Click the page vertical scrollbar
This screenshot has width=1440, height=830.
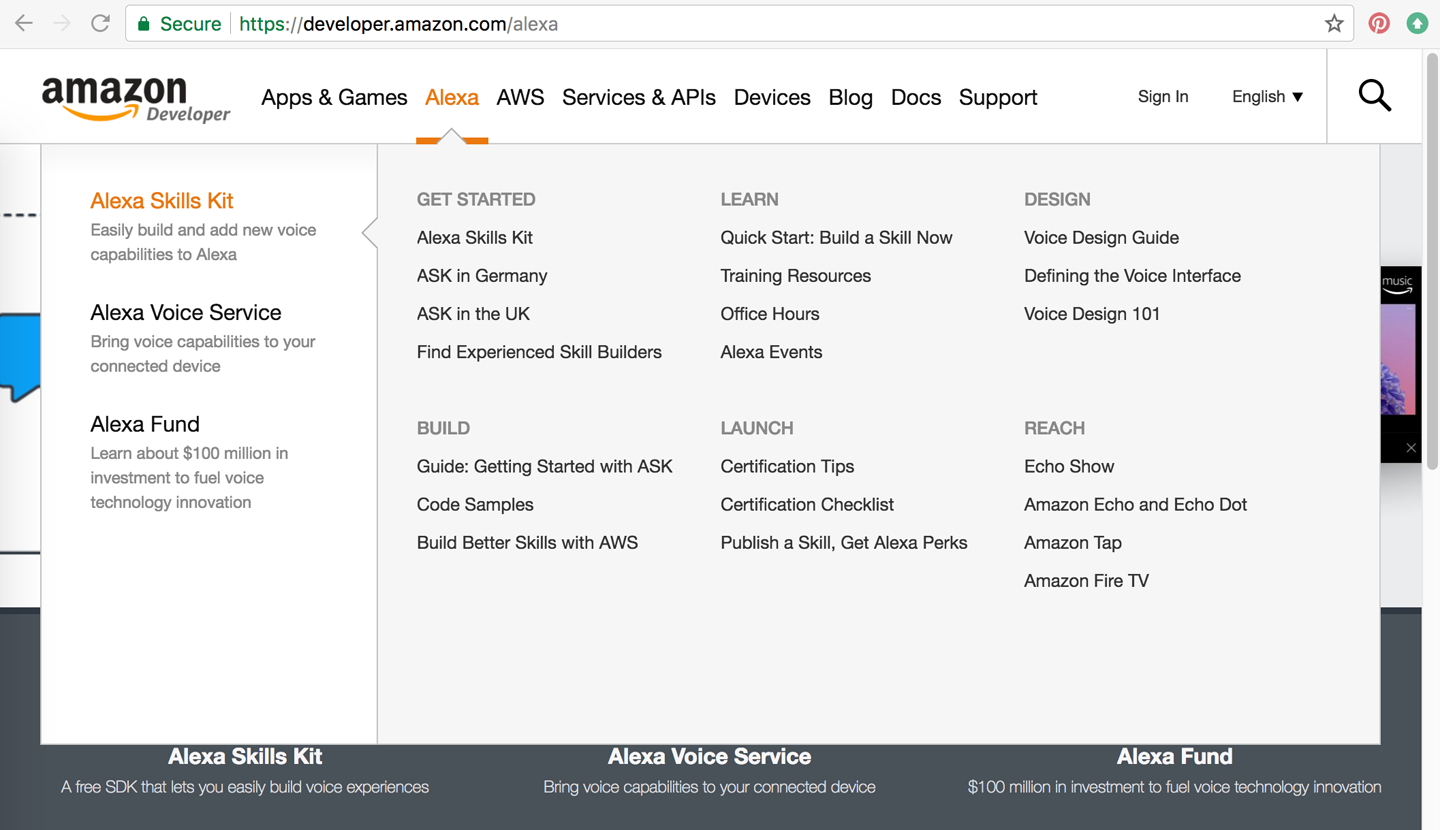click(x=1431, y=250)
